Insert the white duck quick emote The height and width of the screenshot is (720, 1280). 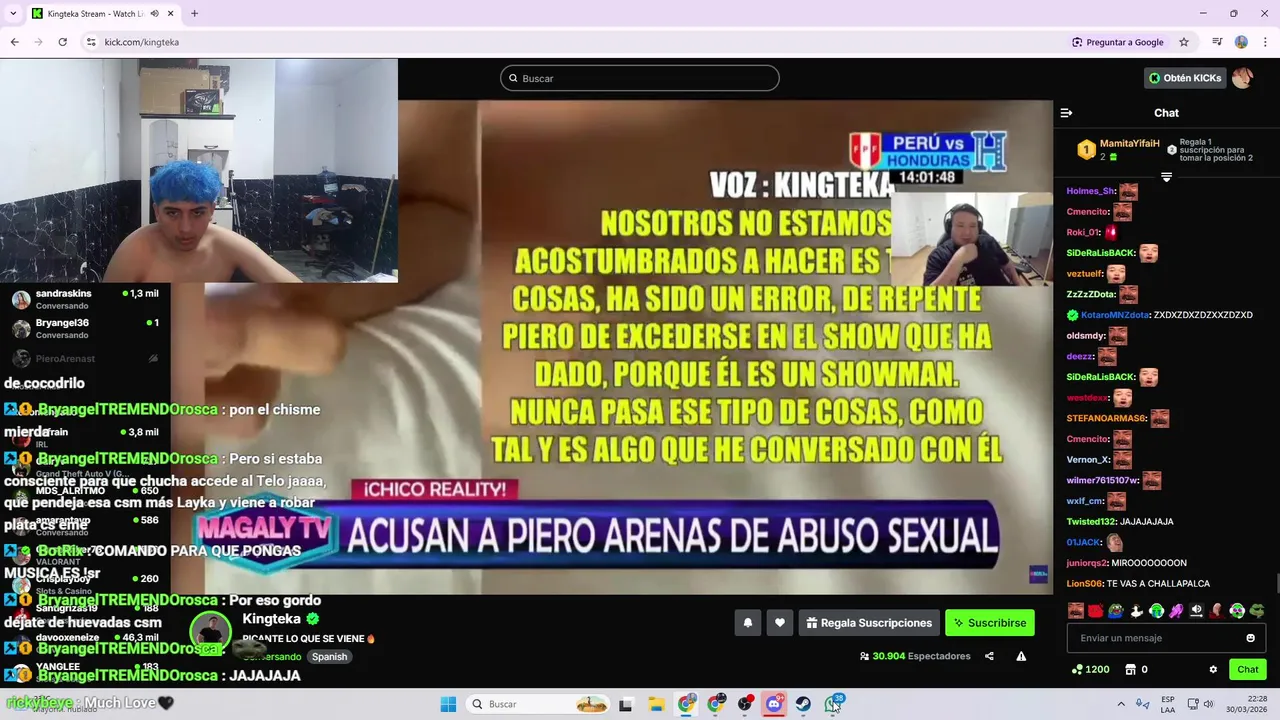tap(1136, 610)
